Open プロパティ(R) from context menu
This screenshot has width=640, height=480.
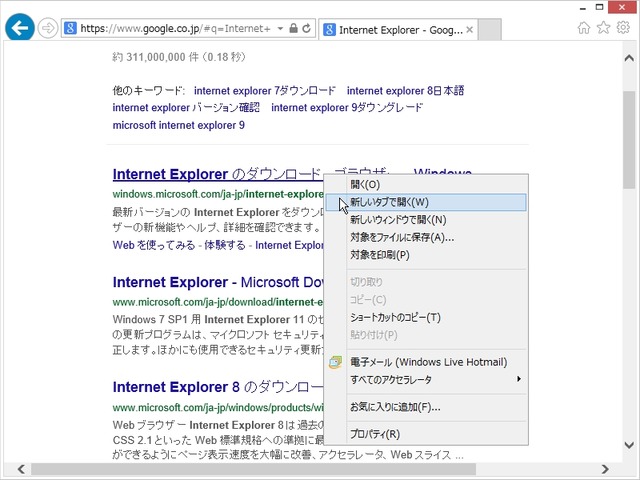426,434
